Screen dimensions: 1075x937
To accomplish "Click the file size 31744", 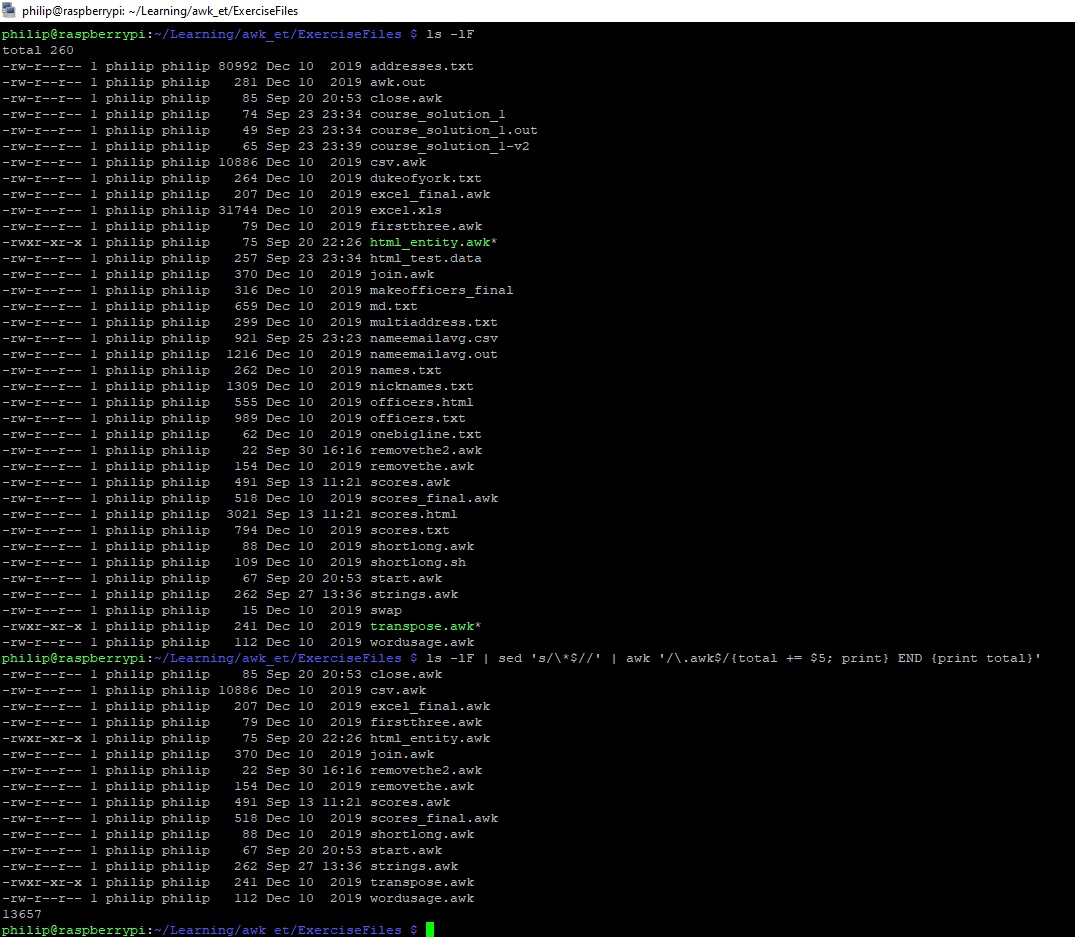I will [238, 210].
